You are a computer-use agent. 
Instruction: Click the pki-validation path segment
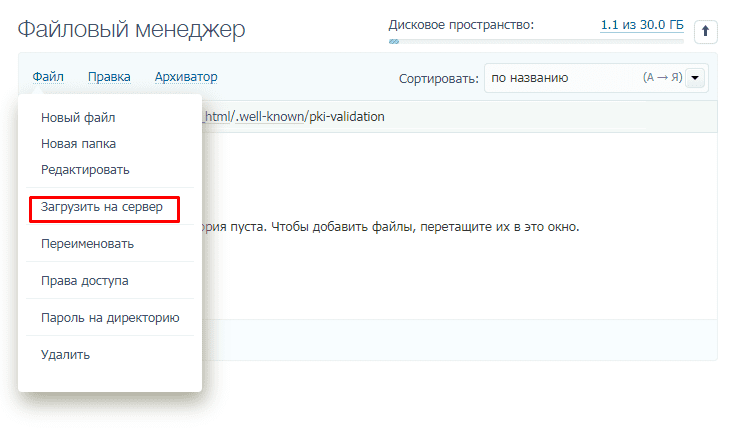(x=347, y=116)
